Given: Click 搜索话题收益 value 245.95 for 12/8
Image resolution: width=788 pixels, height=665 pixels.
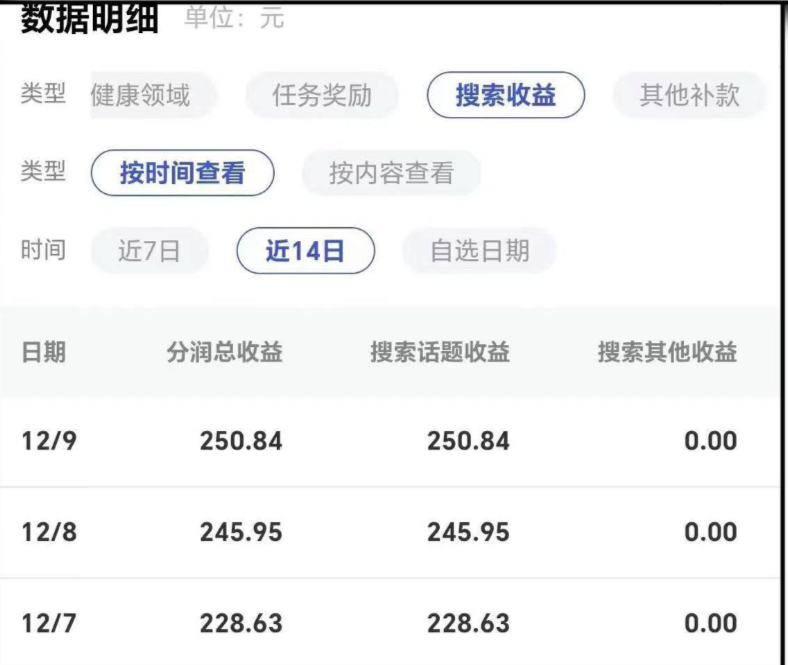Looking at the screenshot, I should point(468,532).
